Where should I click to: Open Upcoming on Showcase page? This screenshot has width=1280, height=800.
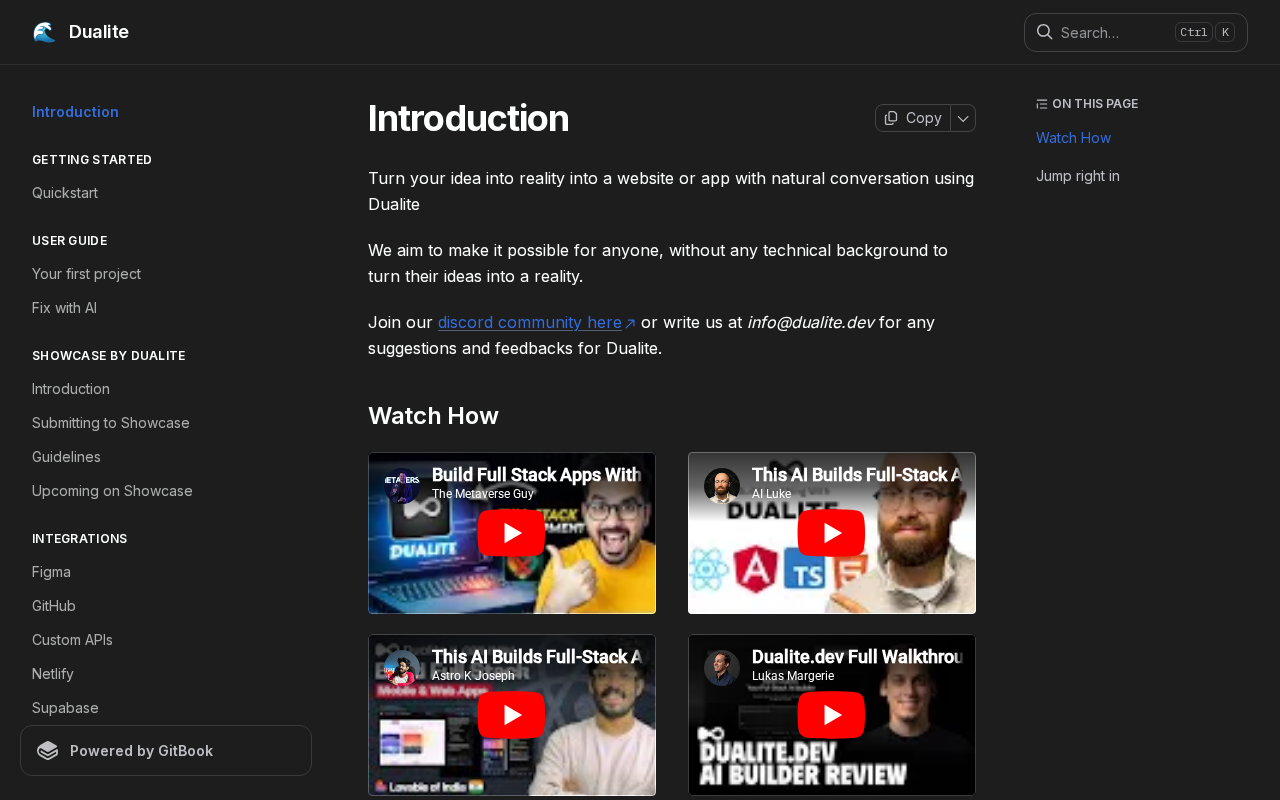(112, 491)
